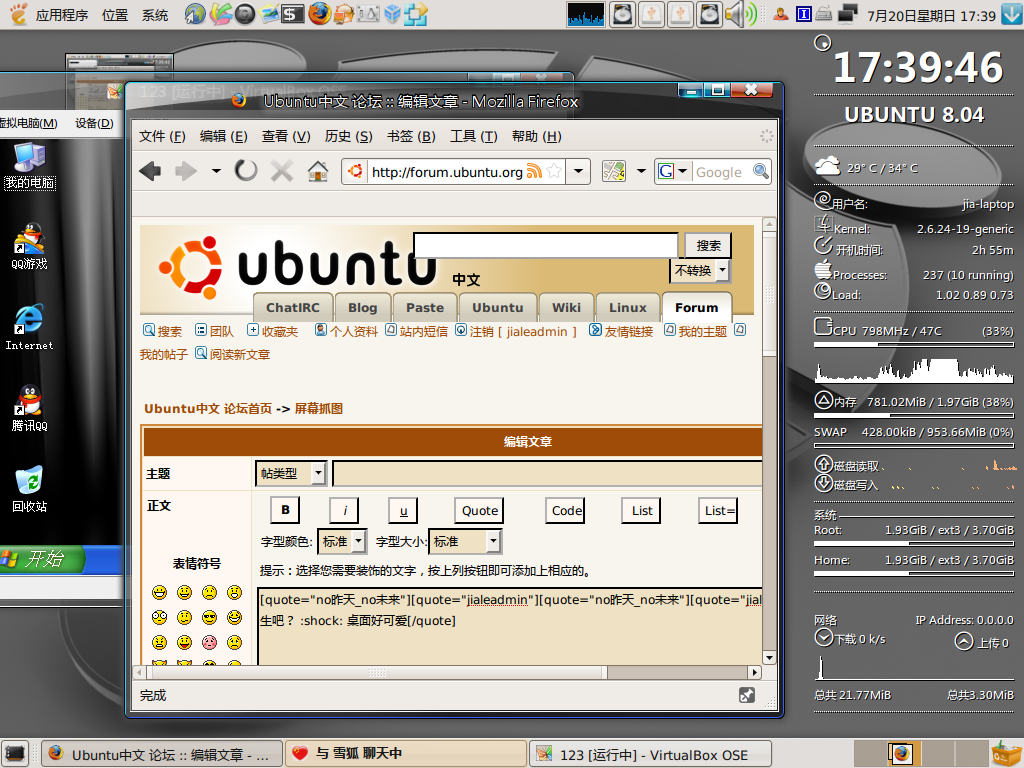The image size is (1024, 768).
Task: Click the page's horizontal scrollbar
Action: click(x=447, y=672)
